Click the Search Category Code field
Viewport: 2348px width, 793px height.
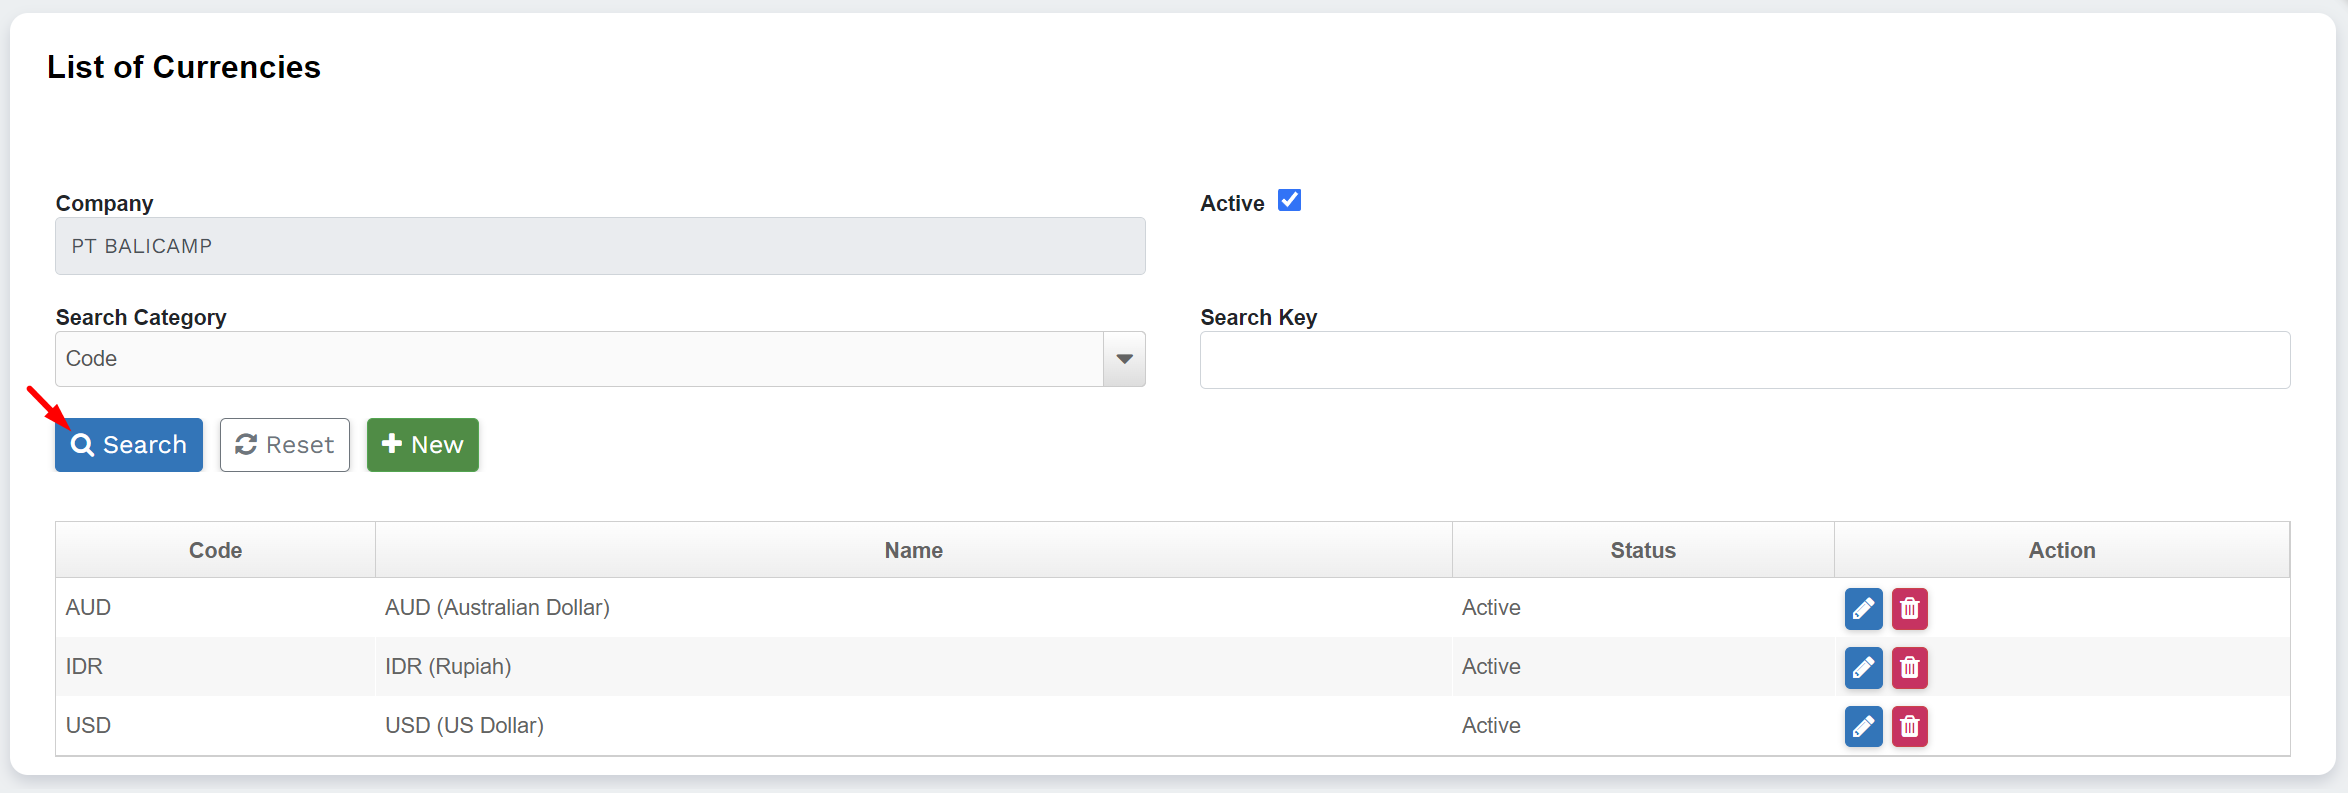click(x=580, y=359)
